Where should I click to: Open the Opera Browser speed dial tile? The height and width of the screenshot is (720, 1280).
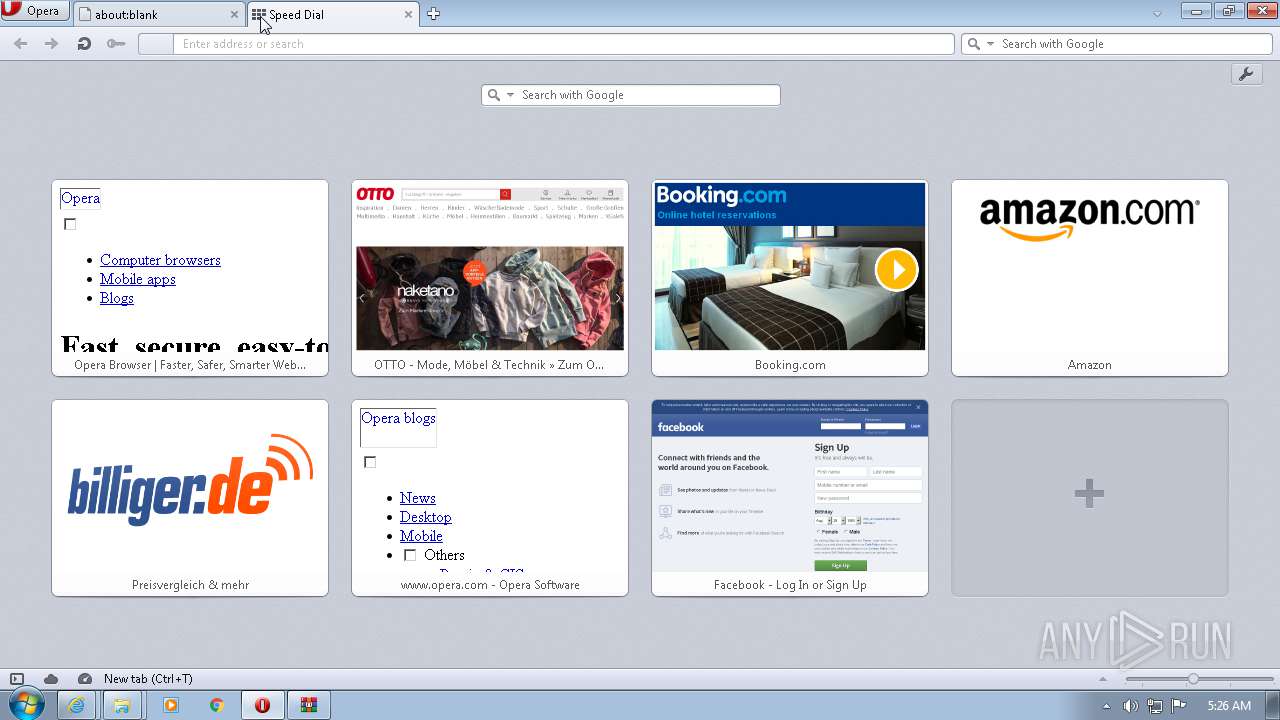(x=190, y=278)
